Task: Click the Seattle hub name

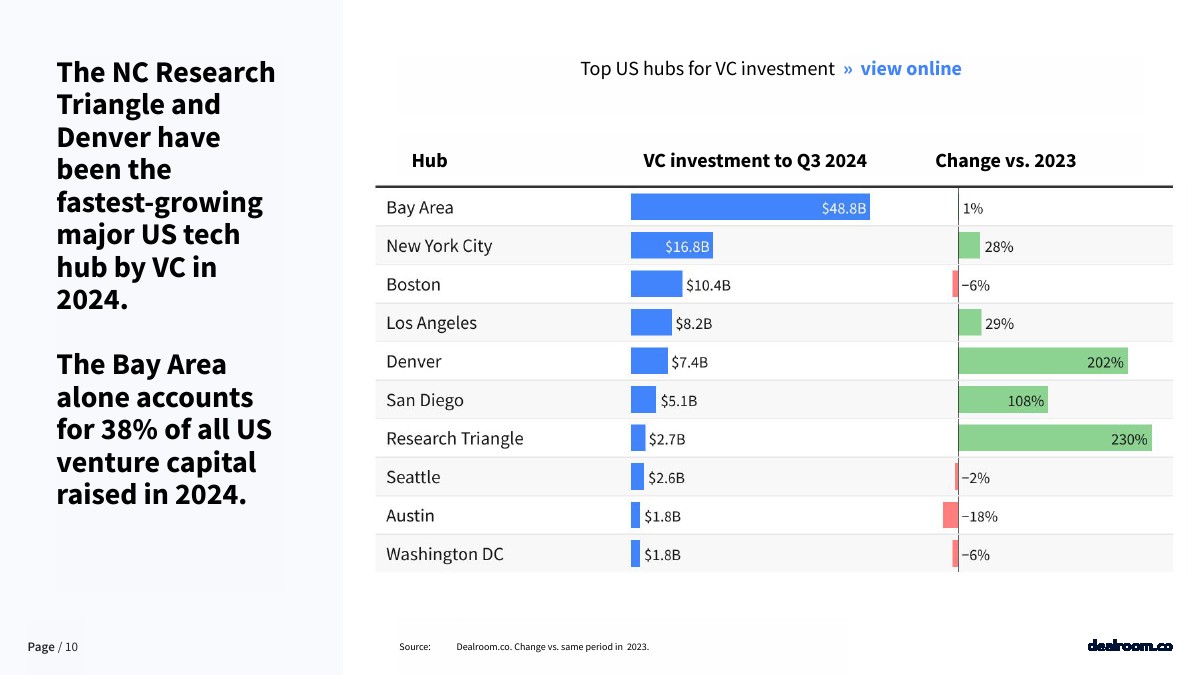Action: point(413,477)
